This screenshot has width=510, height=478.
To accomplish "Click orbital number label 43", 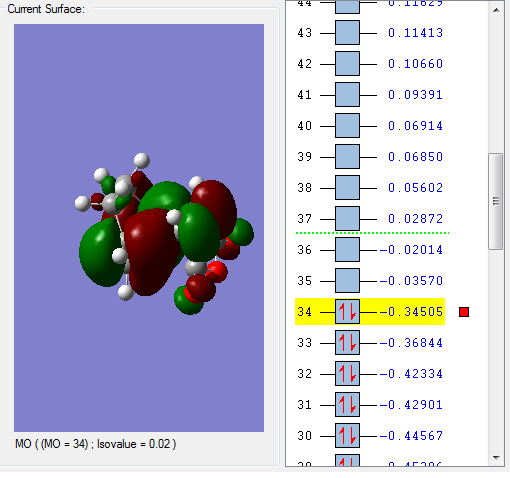I will [304, 33].
